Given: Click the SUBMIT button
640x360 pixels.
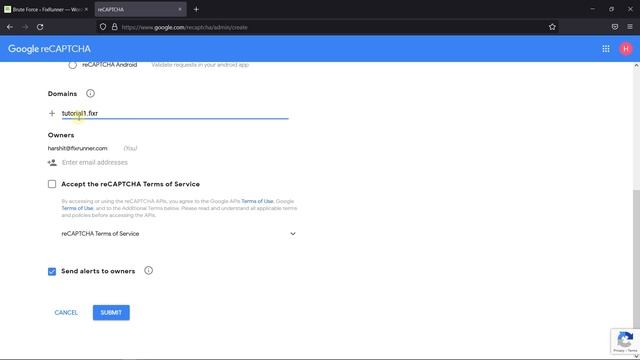Looking at the screenshot, I should 111,313.
